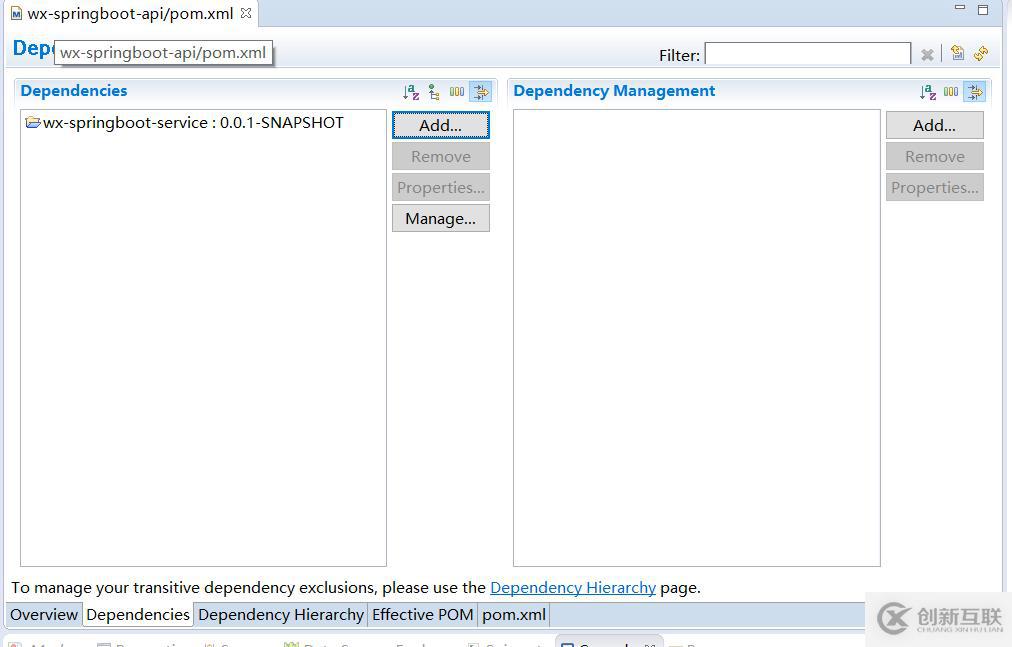Toggle Dependency Management filter icon

click(x=975, y=92)
